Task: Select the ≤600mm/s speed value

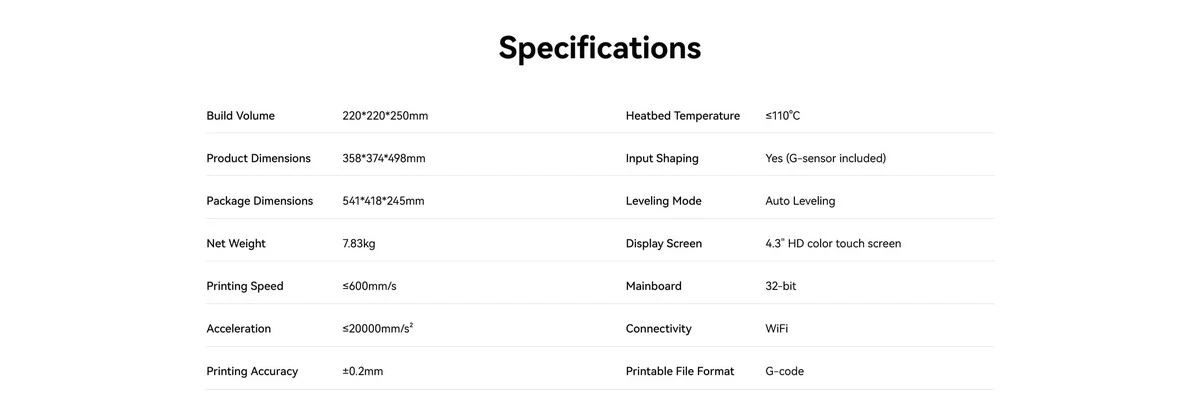Action: 369,286
